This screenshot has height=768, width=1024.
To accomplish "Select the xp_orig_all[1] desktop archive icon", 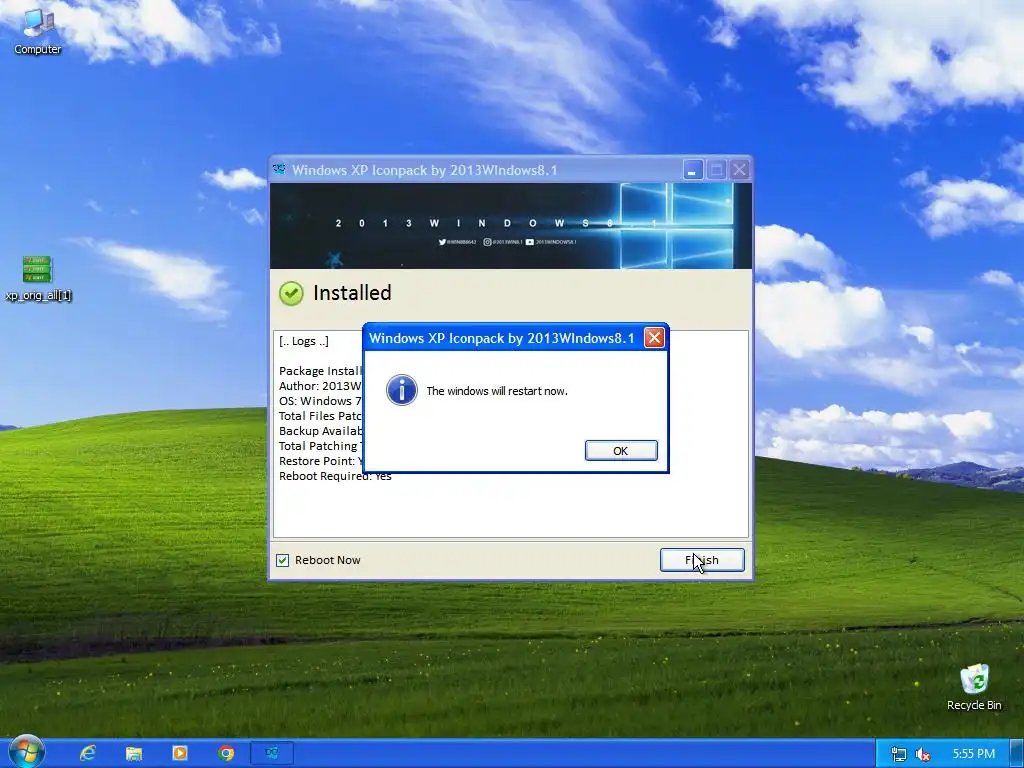I will 38,279.
